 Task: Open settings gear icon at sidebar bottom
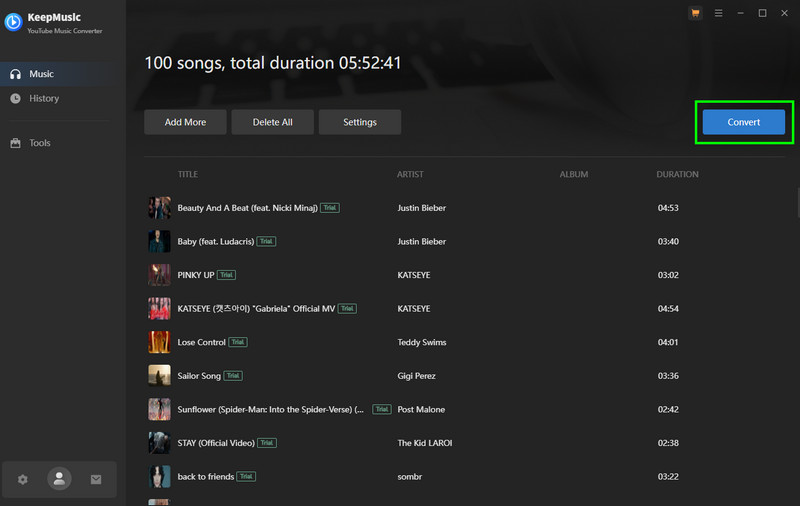22,479
